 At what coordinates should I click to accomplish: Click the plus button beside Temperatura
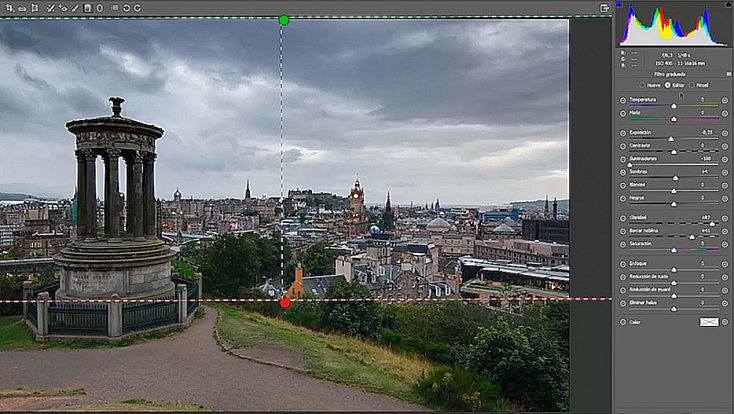[725, 100]
